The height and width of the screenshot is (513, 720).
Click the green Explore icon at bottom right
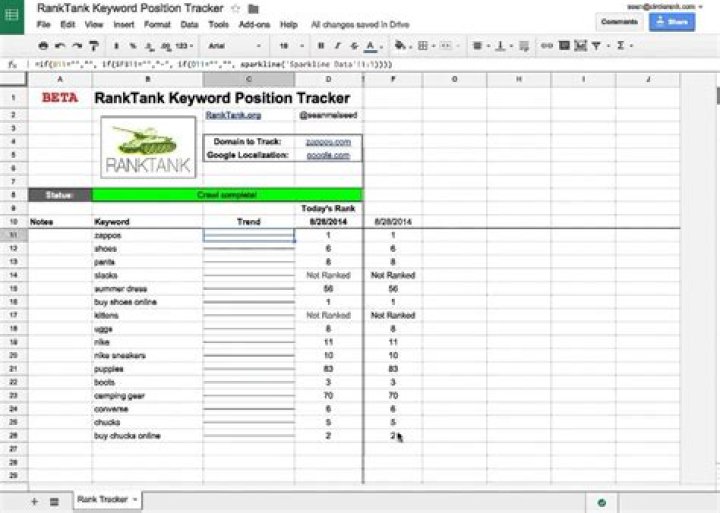coord(602,502)
